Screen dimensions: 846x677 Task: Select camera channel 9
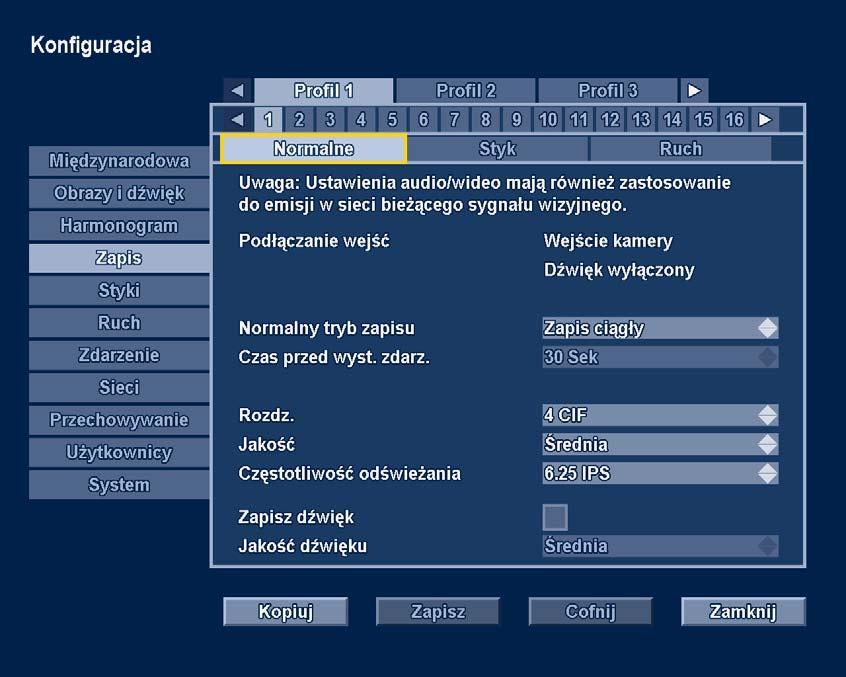(516, 120)
